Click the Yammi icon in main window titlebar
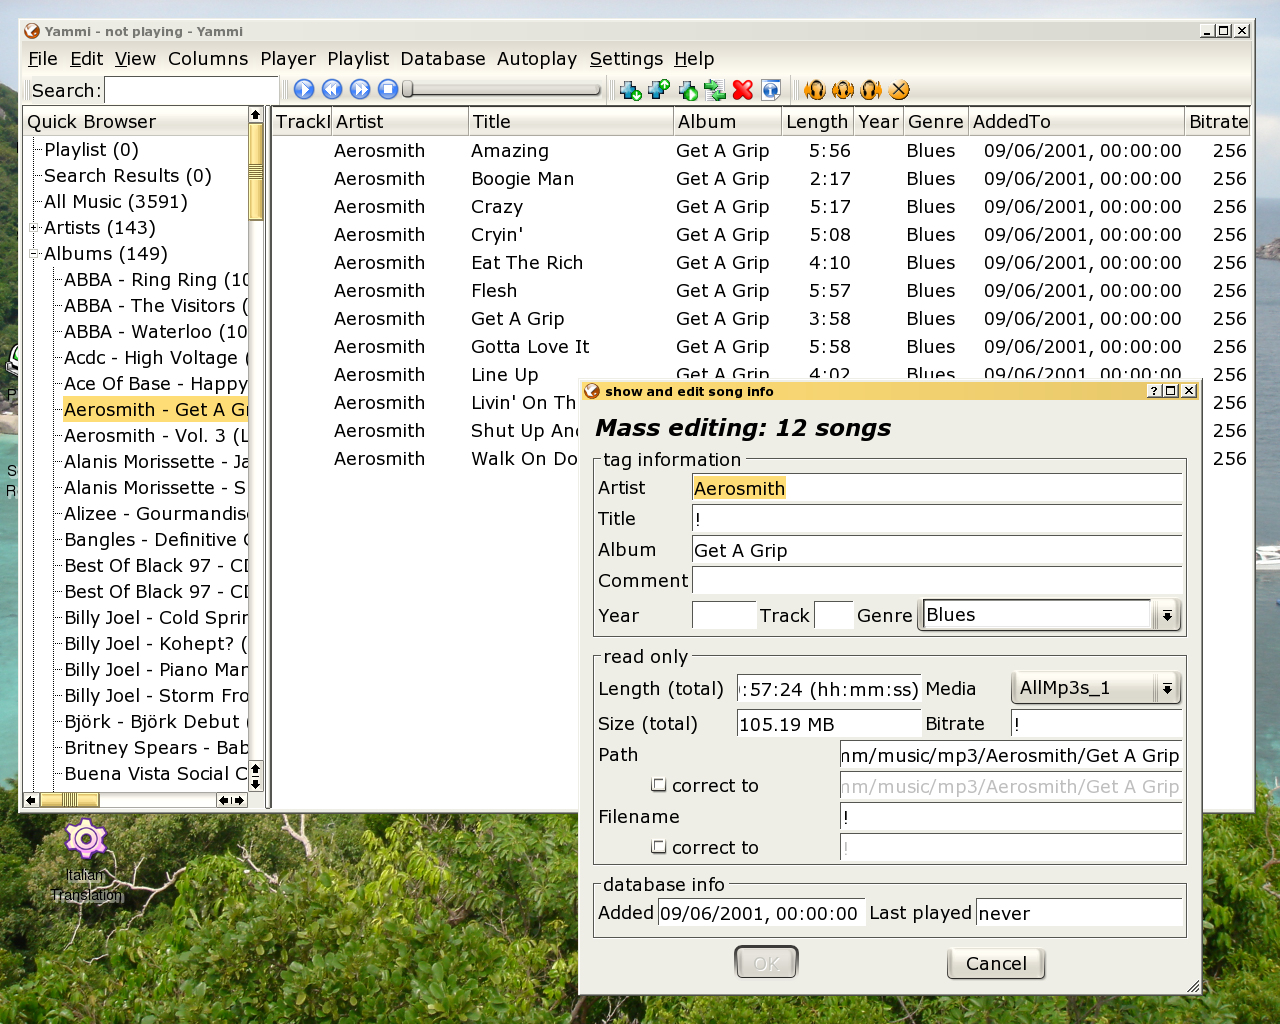Viewport: 1280px width, 1024px height. click(32, 31)
